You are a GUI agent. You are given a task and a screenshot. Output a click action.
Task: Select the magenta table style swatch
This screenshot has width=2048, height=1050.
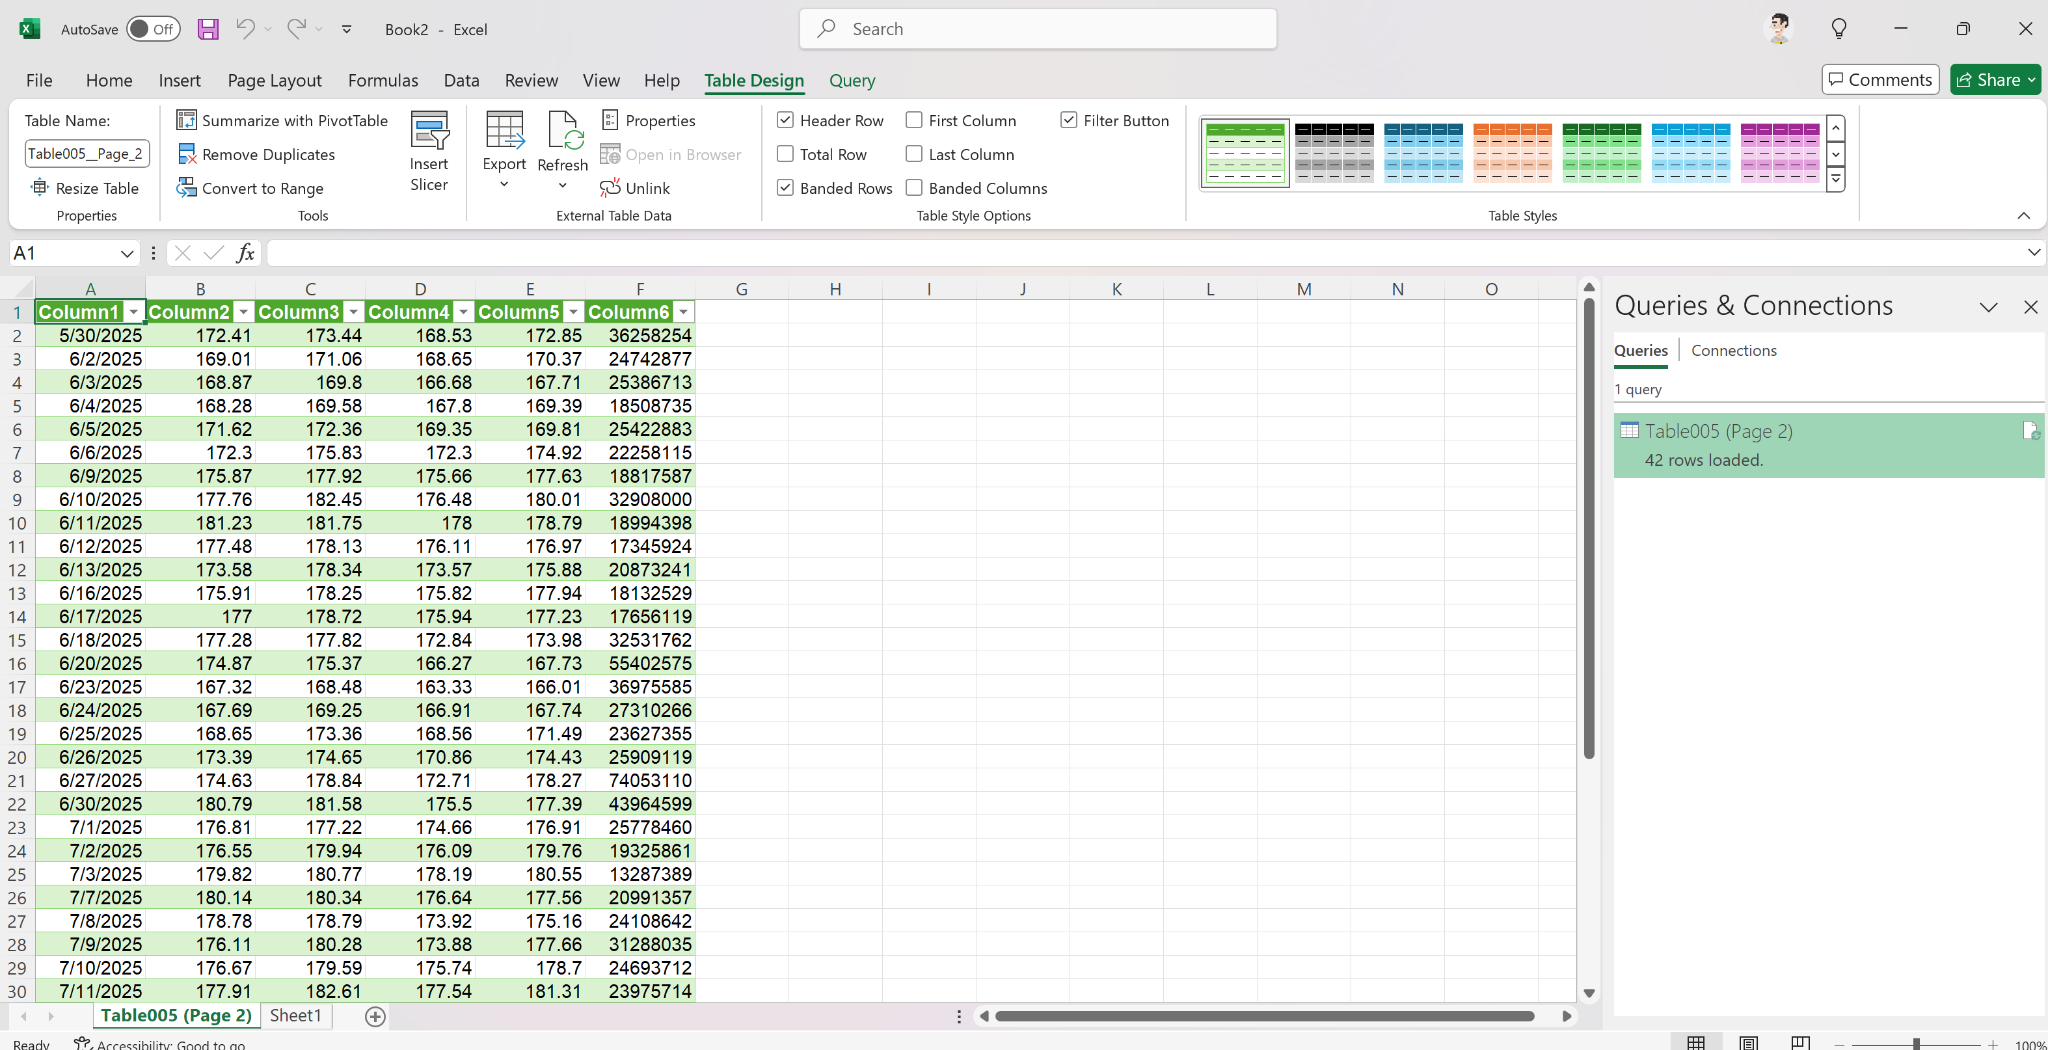tap(1780, 152)
